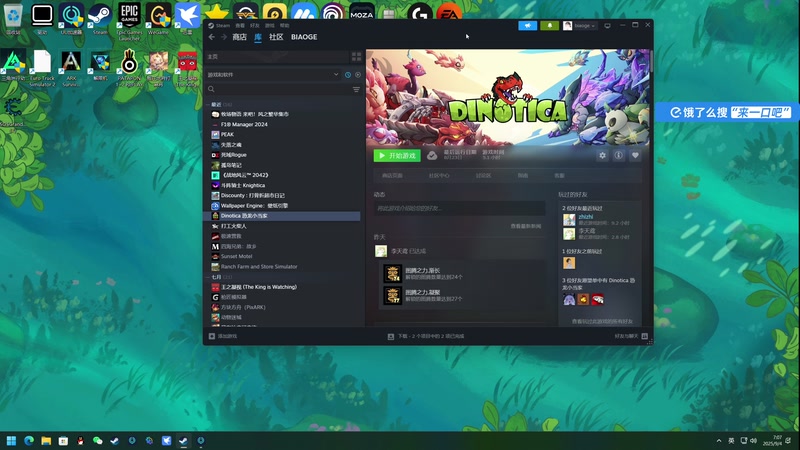Toggle the ready-to-play filter icon

(x=358, y=75)
